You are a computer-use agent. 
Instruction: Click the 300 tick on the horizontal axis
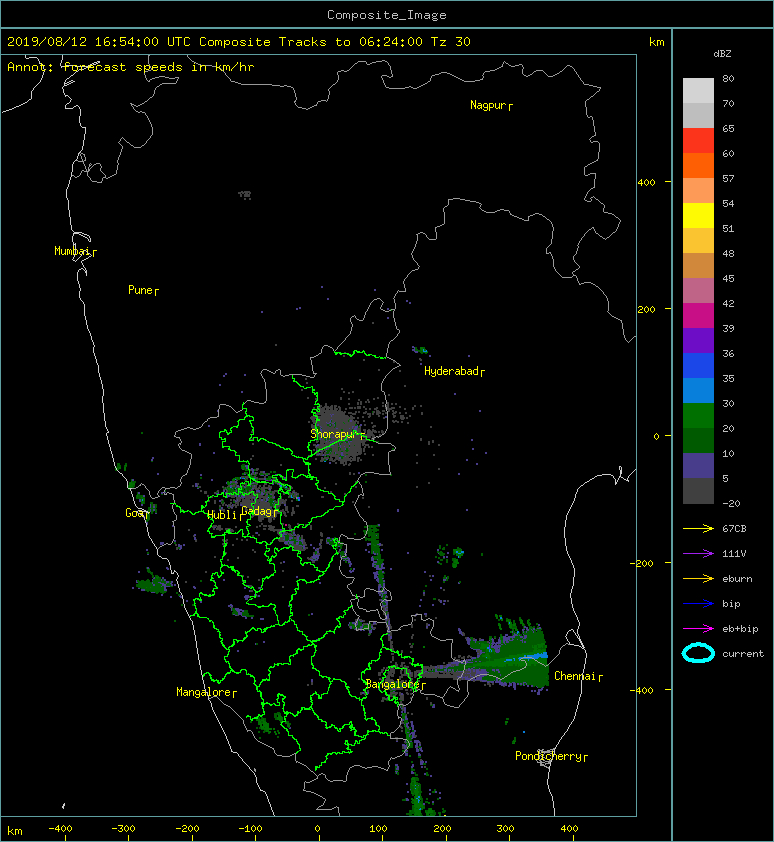pyautogui.click(x=505, y=829)
